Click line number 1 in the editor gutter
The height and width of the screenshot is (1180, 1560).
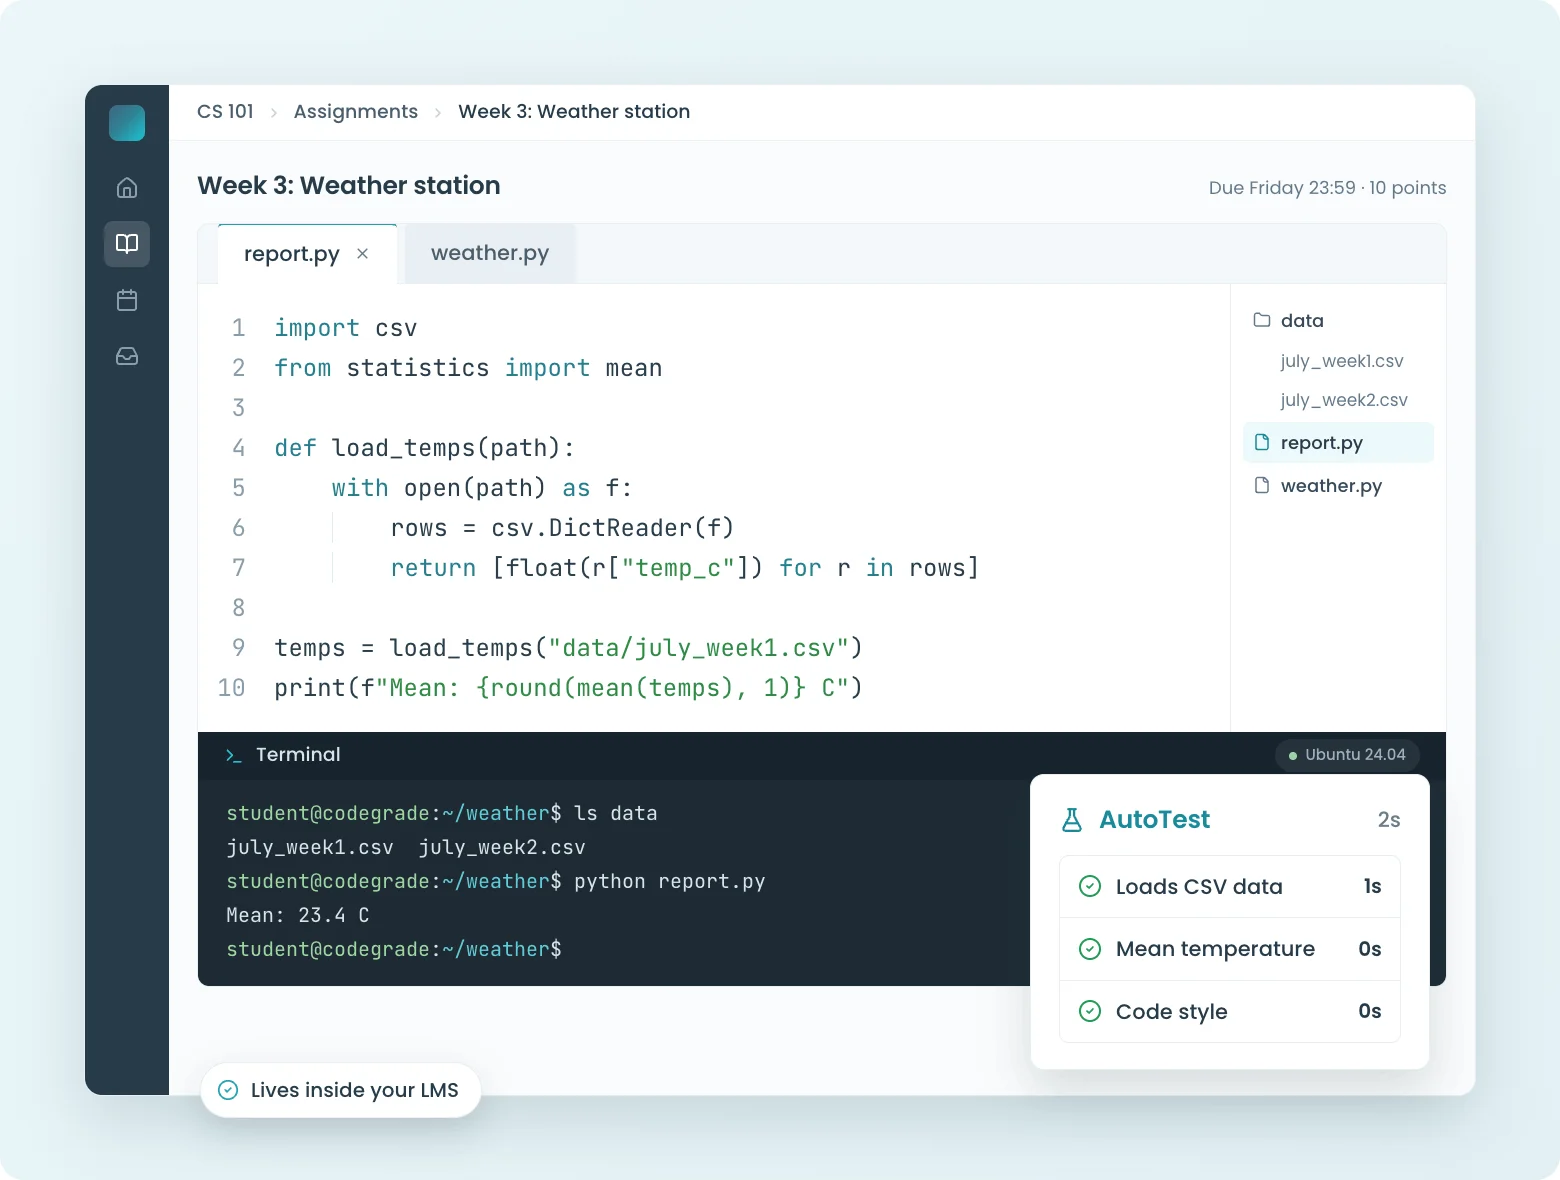[x=238, y=328]
